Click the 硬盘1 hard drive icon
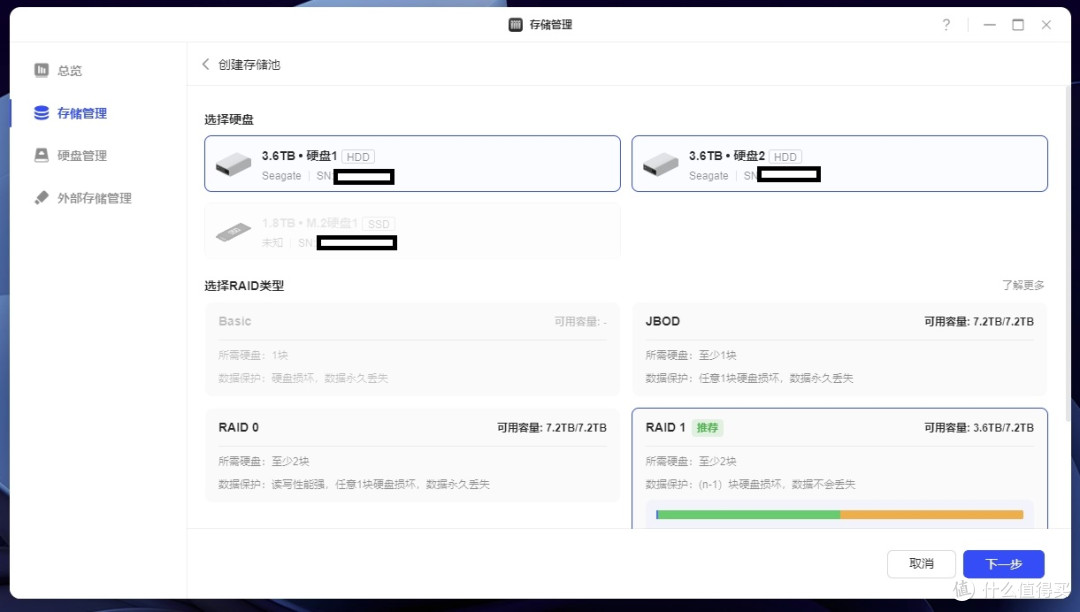 [x=233, y=165]
